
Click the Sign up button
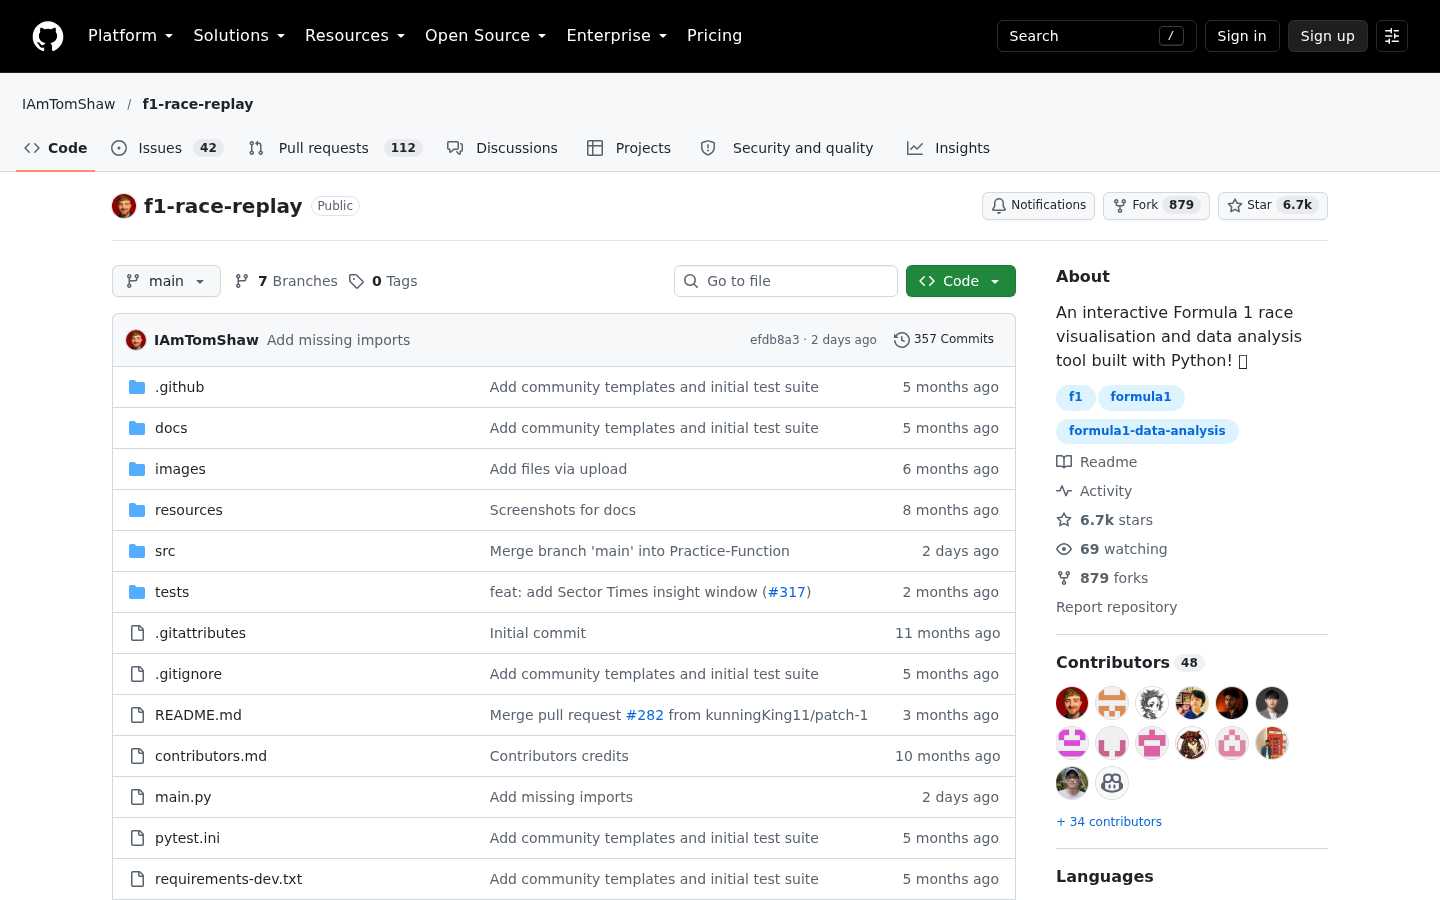pos(1328,36)
